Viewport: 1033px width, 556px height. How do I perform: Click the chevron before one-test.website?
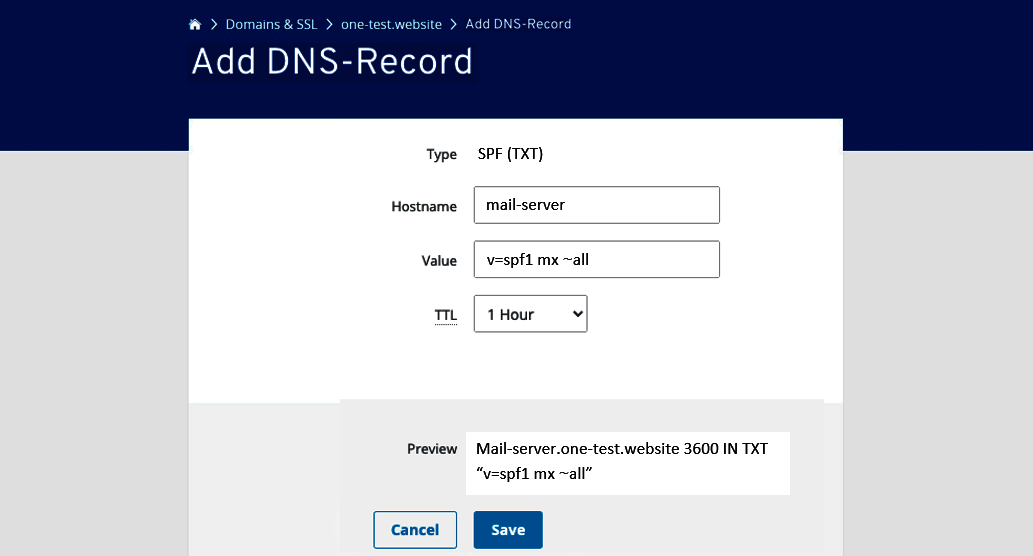click(x=328, y=24)
